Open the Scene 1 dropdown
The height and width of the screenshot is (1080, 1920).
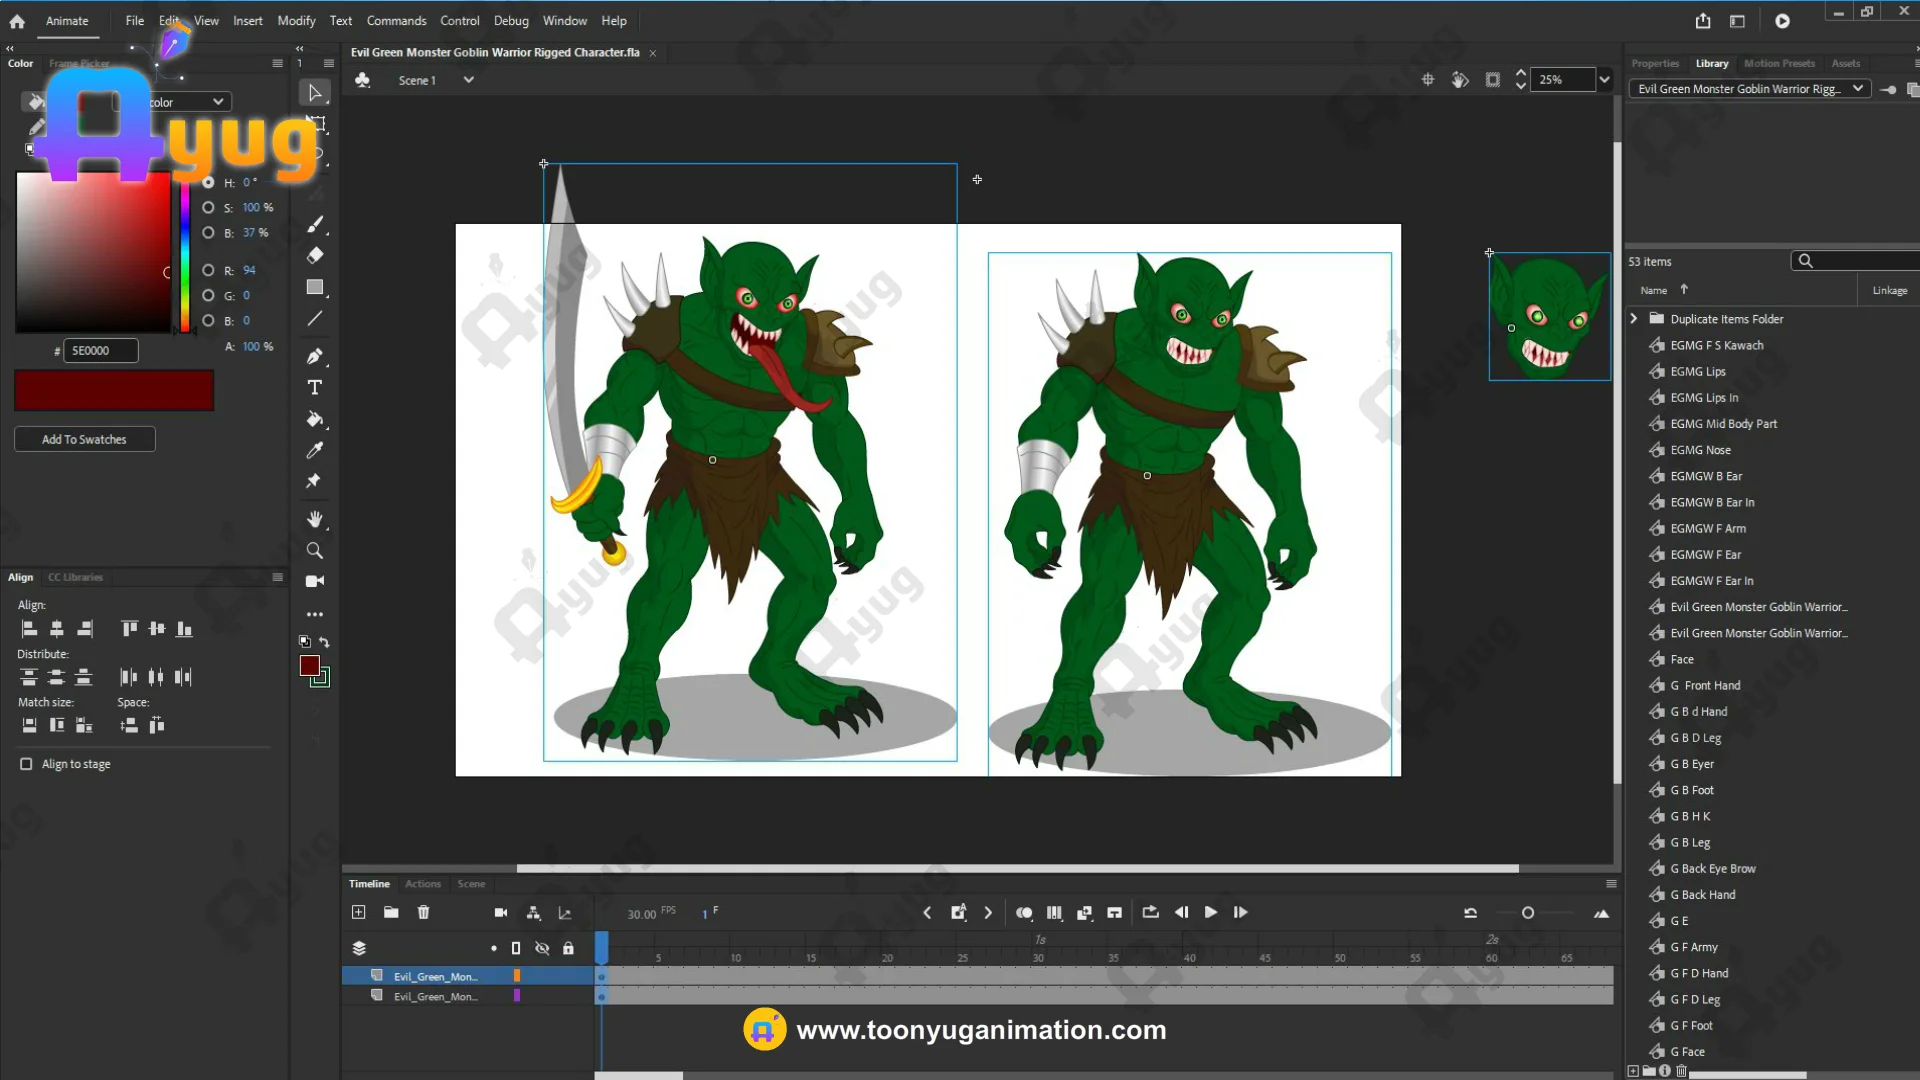click(468, 80)
